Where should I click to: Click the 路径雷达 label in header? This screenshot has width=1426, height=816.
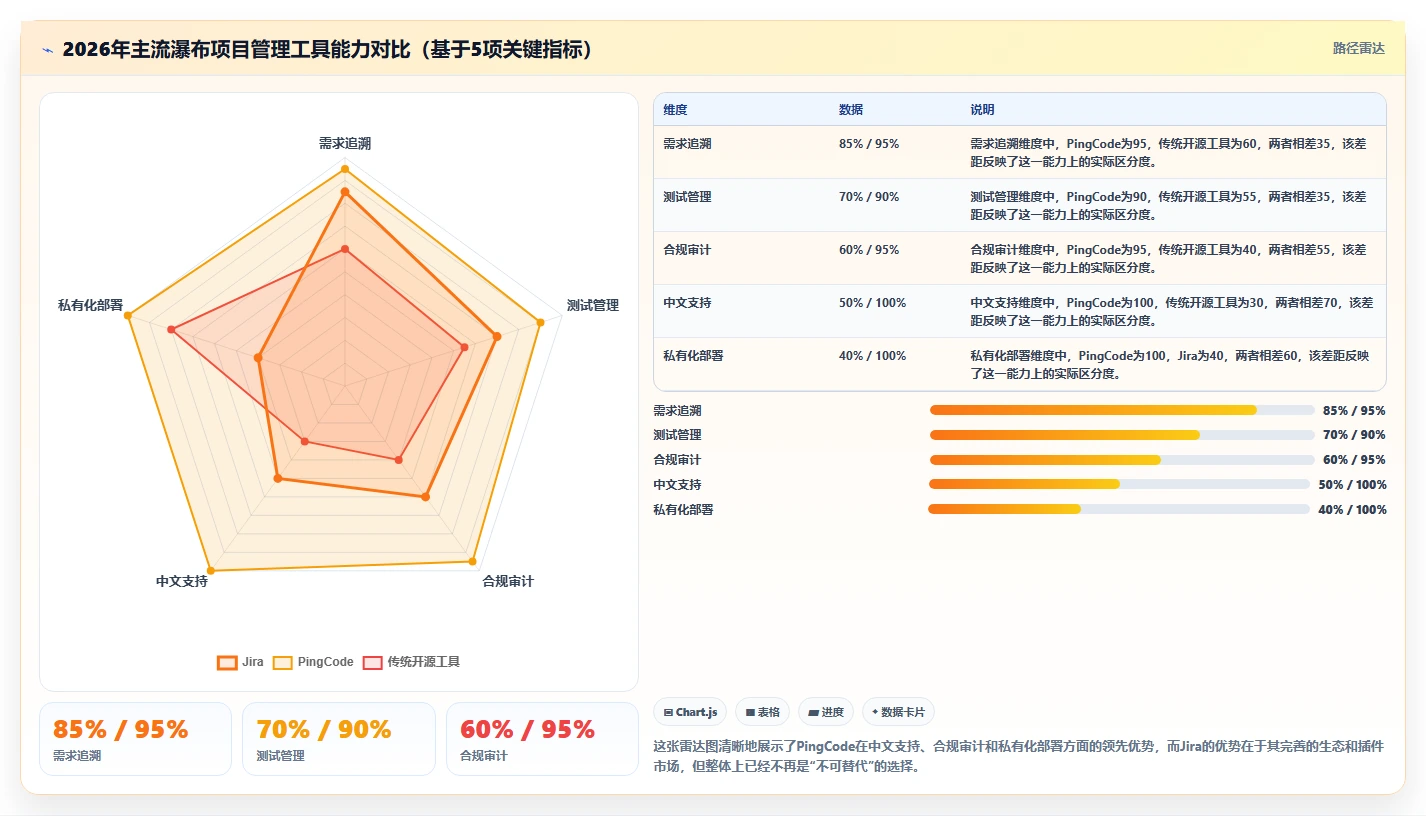click(x=1359, y=48)
